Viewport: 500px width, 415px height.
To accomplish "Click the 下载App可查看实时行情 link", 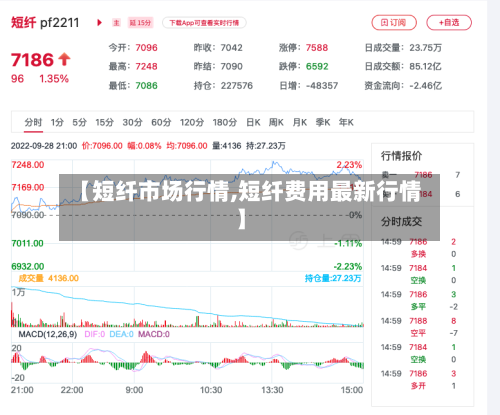I will point(204,23).
